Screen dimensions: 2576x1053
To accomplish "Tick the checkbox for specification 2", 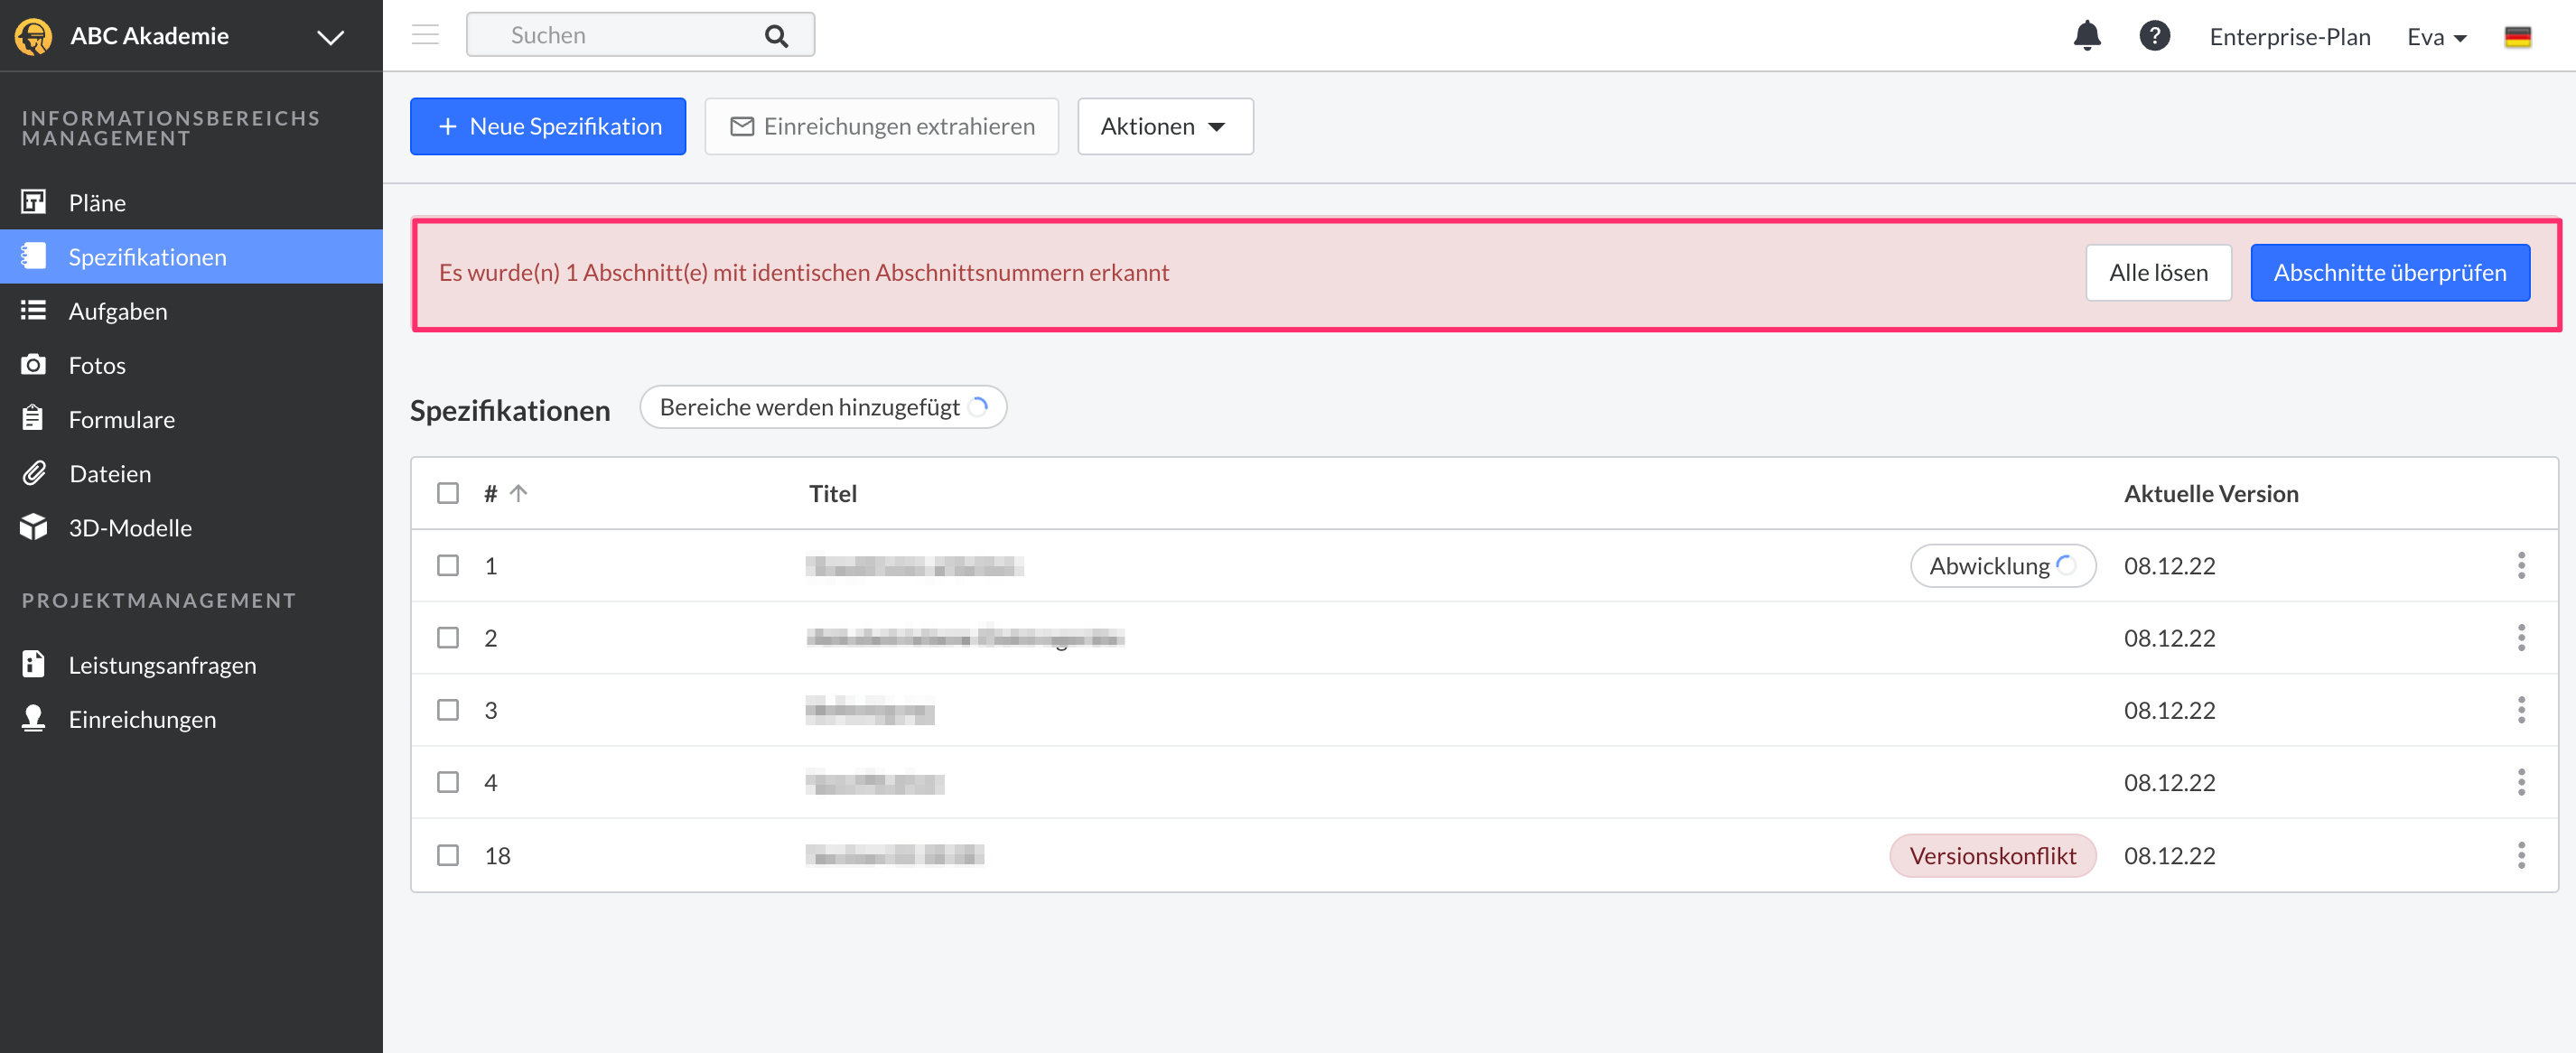I will (x=448, y=637).
